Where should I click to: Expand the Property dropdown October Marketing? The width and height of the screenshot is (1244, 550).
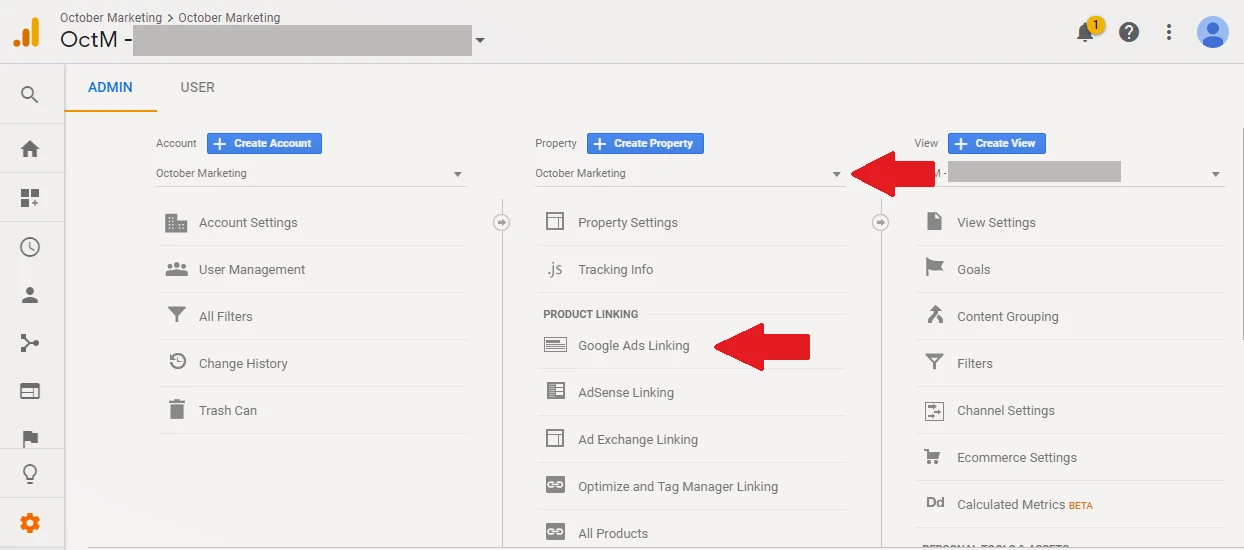689,174
